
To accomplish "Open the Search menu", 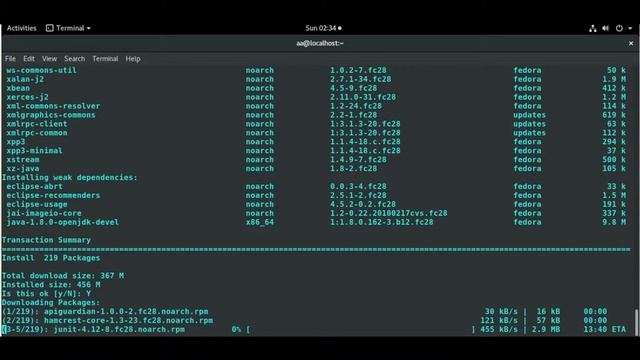I will coord(74,59).
